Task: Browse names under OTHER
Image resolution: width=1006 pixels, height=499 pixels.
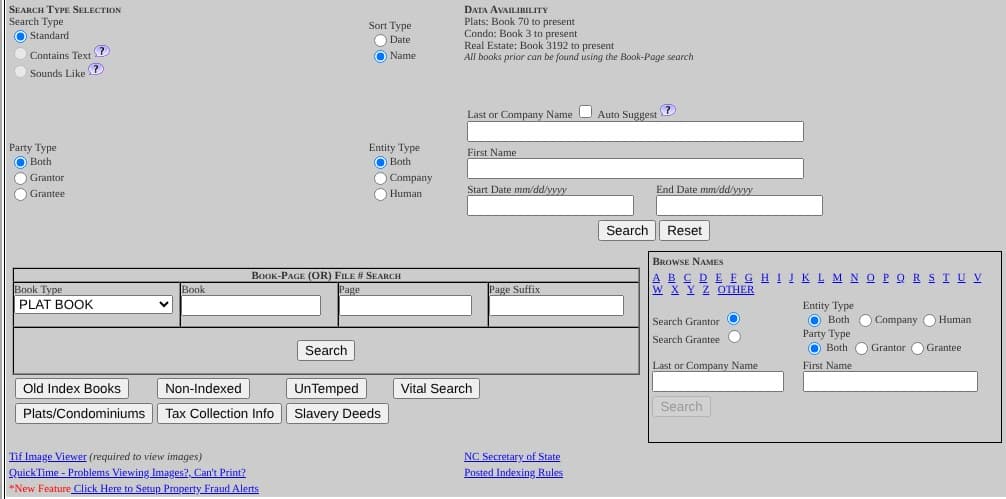Action: point(736,290)
